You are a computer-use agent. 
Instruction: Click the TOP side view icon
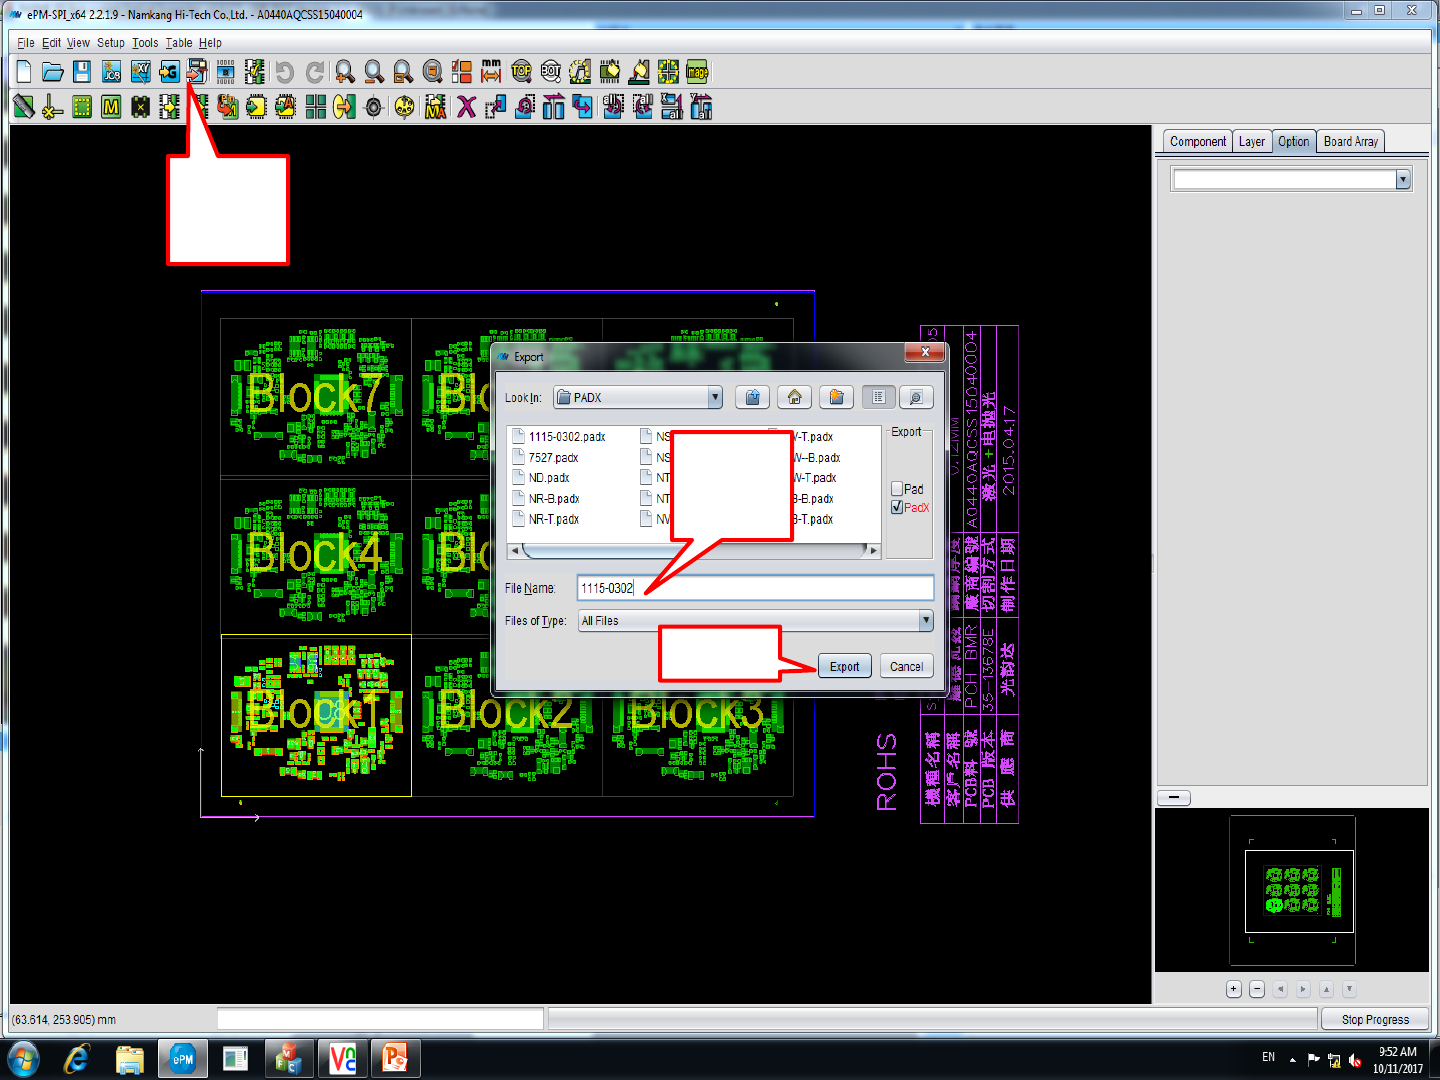tap(521, 72)
